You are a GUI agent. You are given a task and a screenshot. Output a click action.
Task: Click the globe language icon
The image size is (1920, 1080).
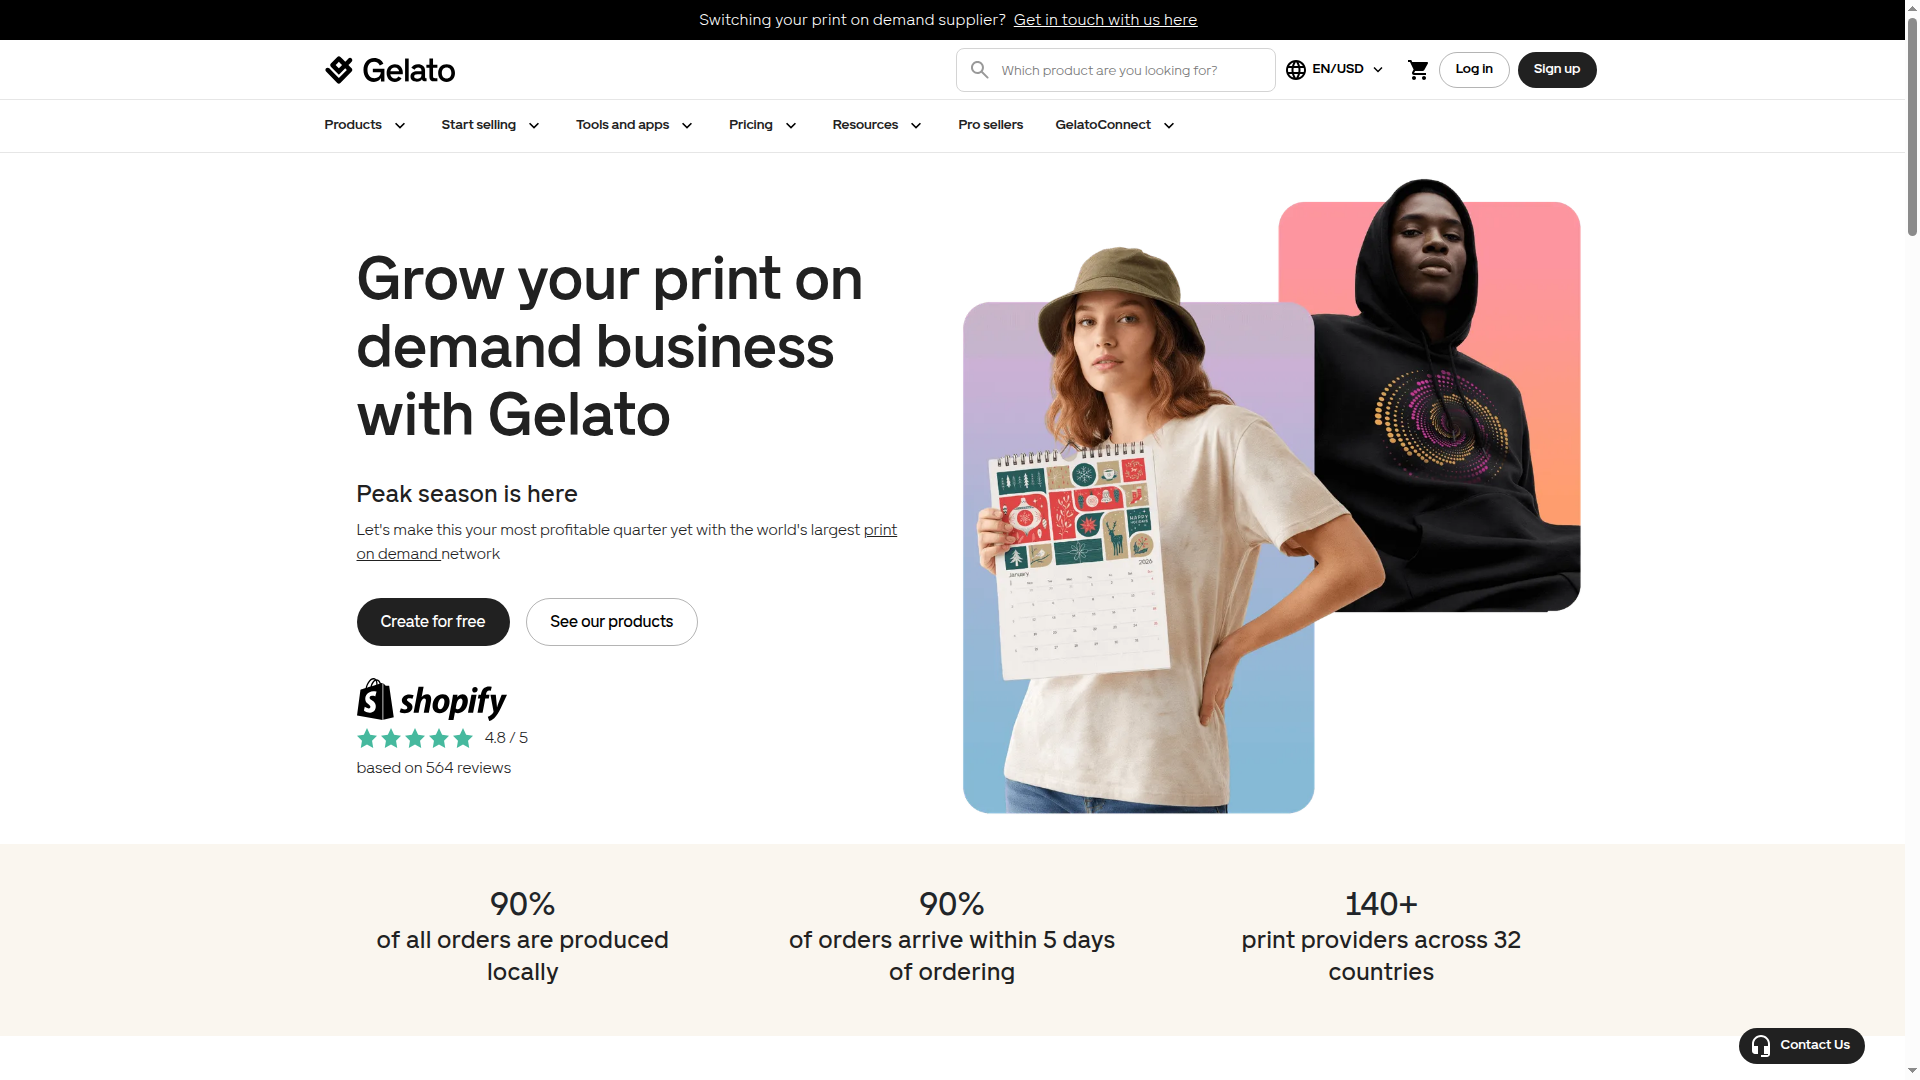[x=1296, y=70]
